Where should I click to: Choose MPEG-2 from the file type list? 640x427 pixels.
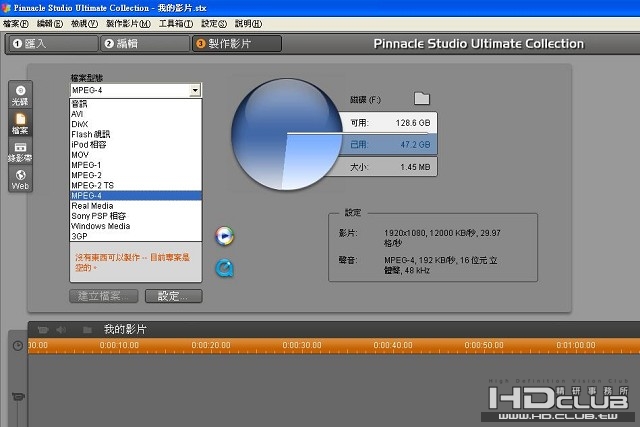(136, 175)
